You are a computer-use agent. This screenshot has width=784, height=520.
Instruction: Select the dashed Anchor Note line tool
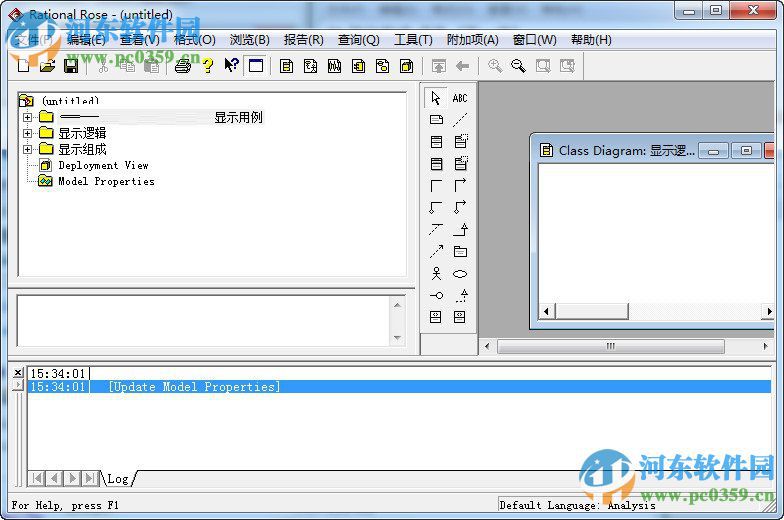[x=460, y=120]
